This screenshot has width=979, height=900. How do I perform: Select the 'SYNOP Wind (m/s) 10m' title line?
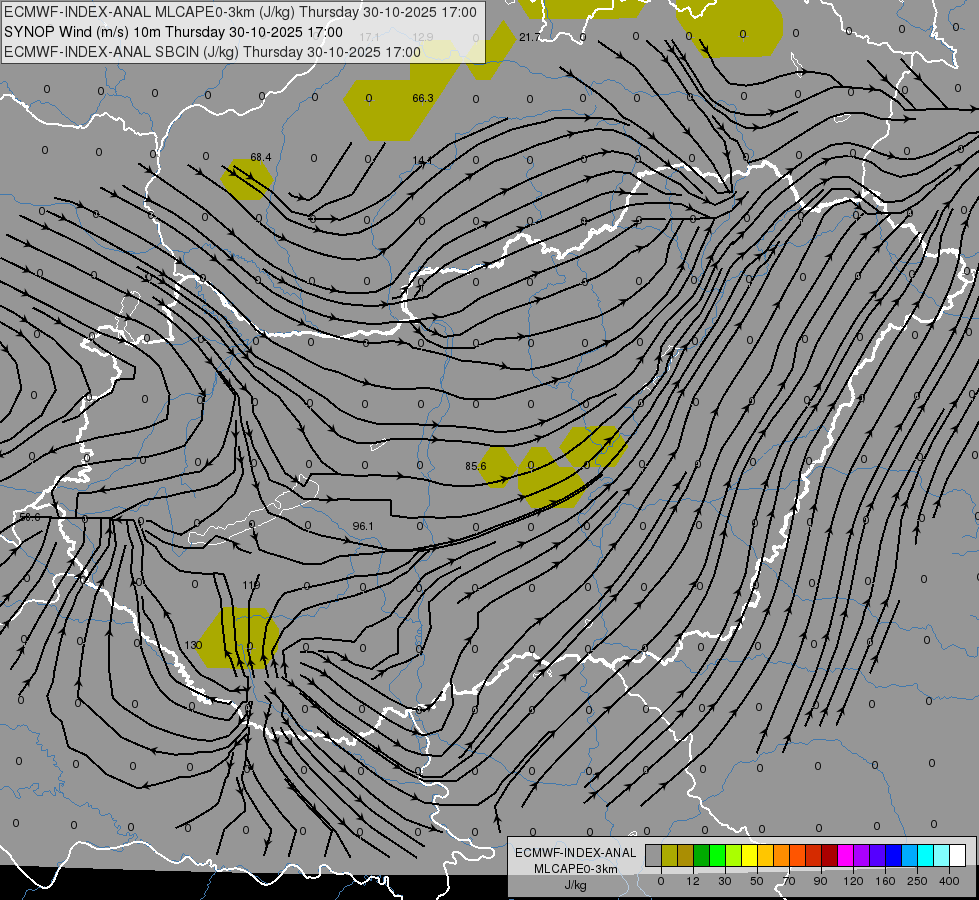[x=173, y=32]
